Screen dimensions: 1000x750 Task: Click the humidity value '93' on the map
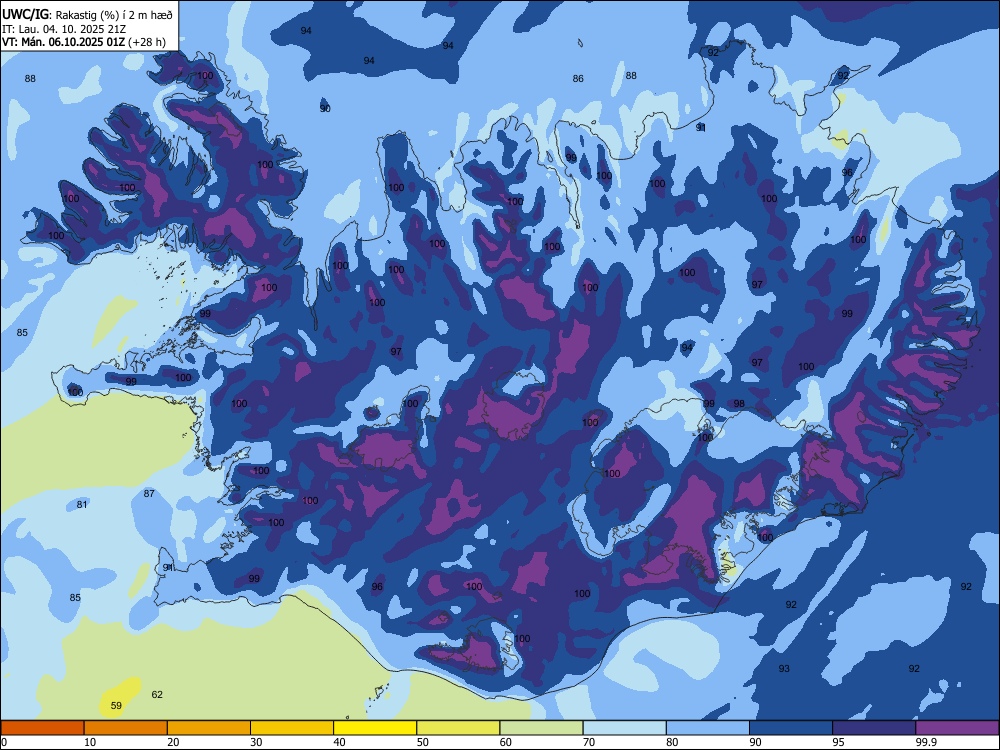coord(784,668)
